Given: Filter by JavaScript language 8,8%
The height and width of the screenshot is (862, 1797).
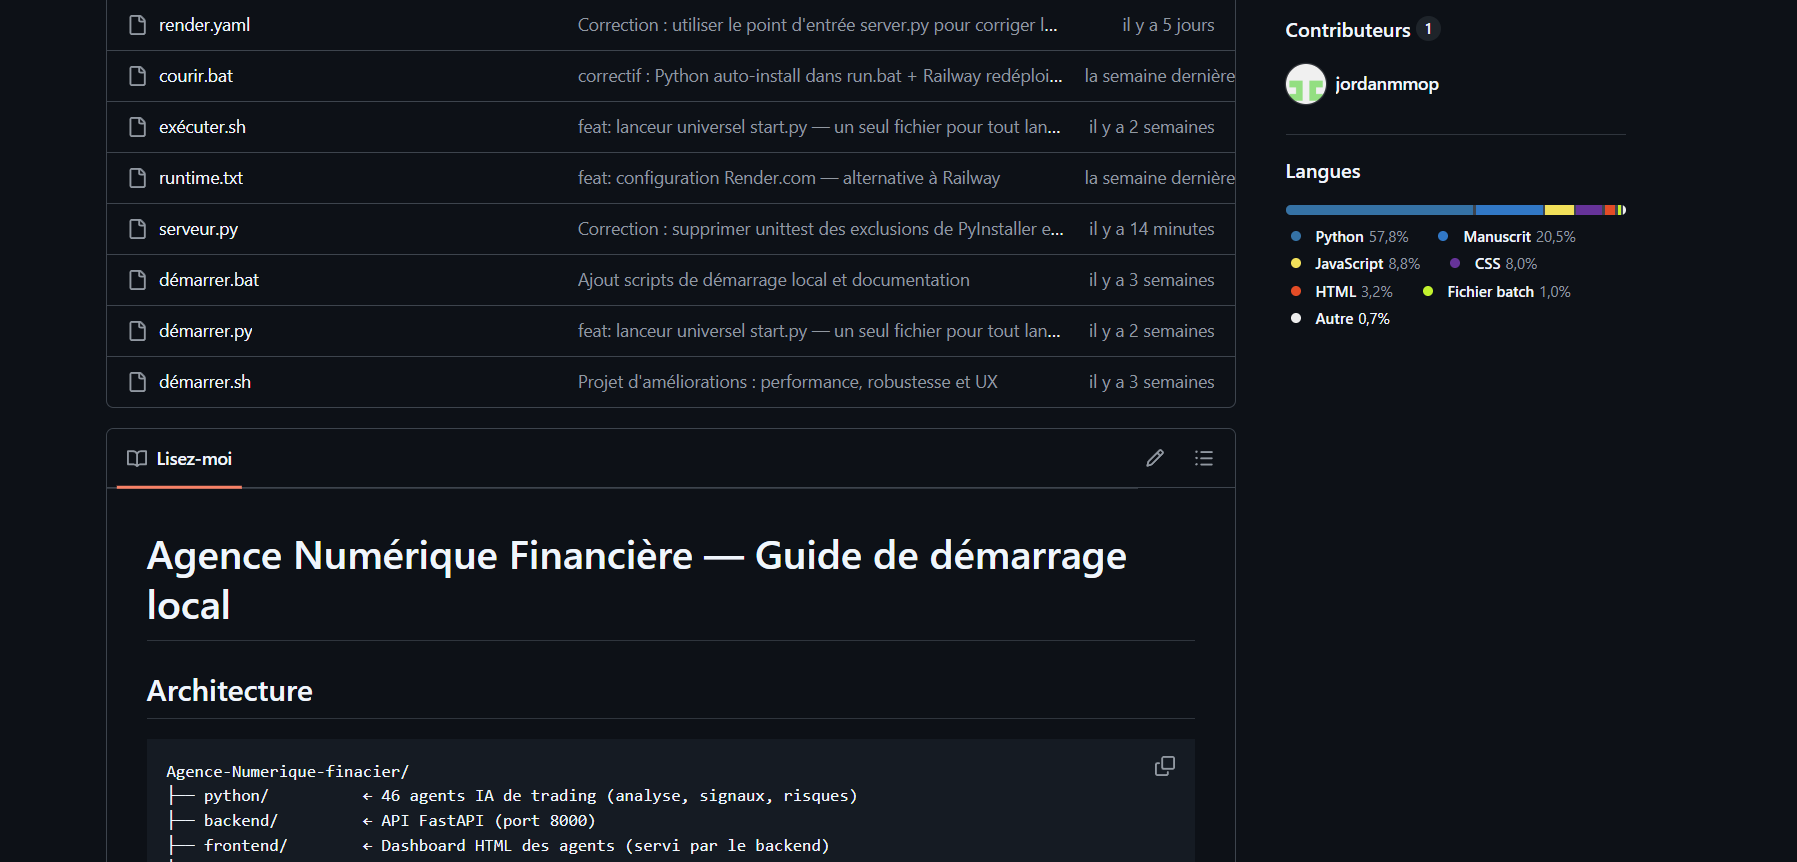Looking at the screenshot, I should click(1356, 264).
